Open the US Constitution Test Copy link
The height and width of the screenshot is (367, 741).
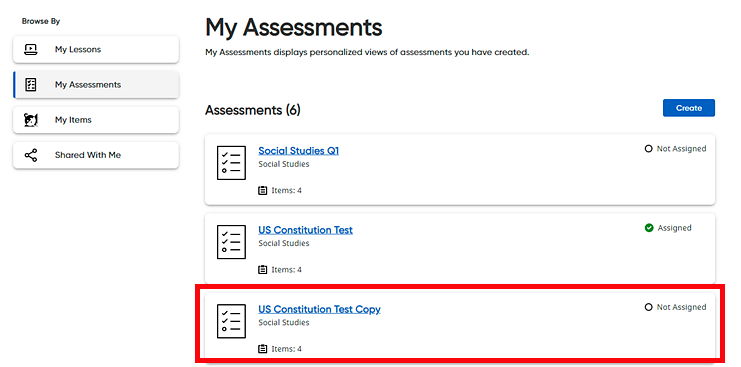pyautogui.click(x=319, y=310)
